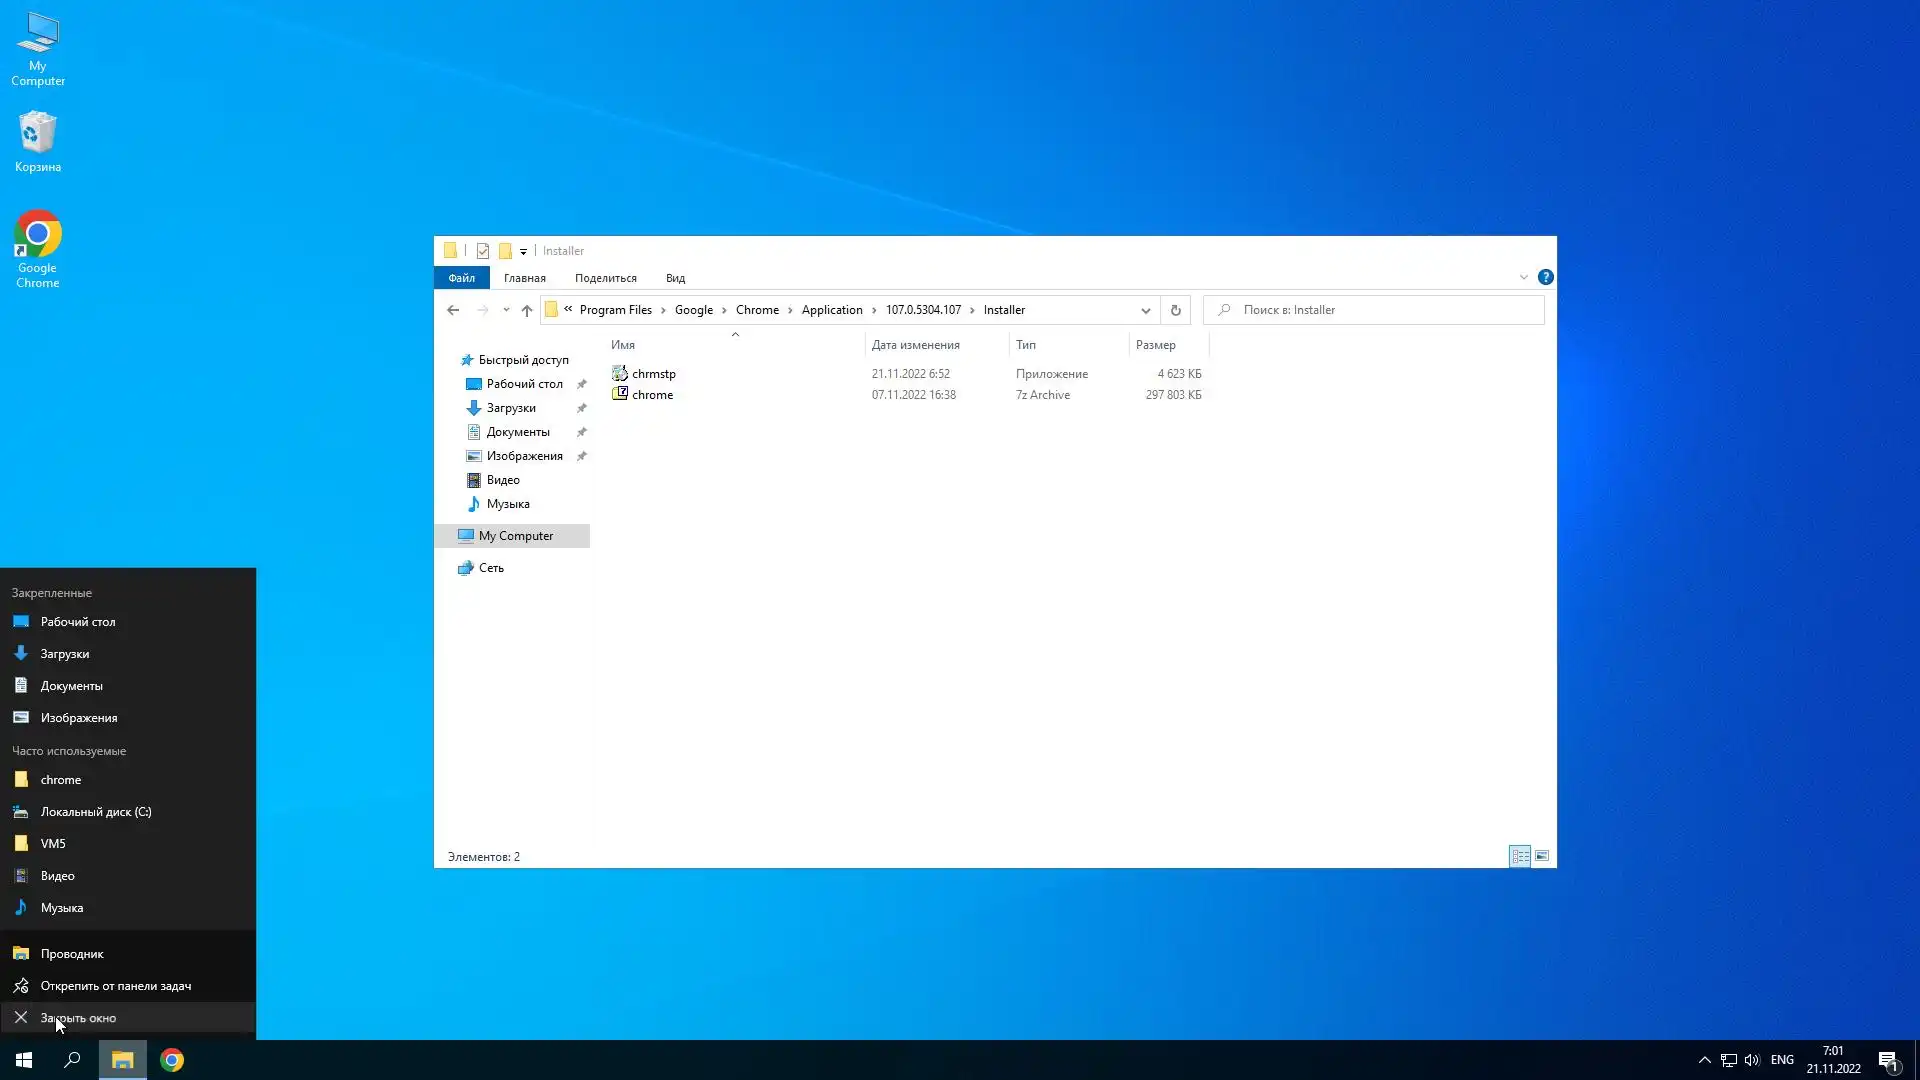Screen dimensions: 1920x1080
Task: Switch to details view layout
Action: [x=1520, y=856]
